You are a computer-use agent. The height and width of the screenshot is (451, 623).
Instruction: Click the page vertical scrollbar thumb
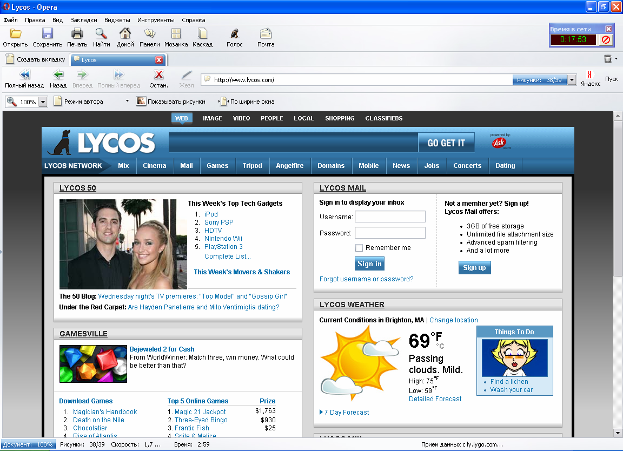617,197
